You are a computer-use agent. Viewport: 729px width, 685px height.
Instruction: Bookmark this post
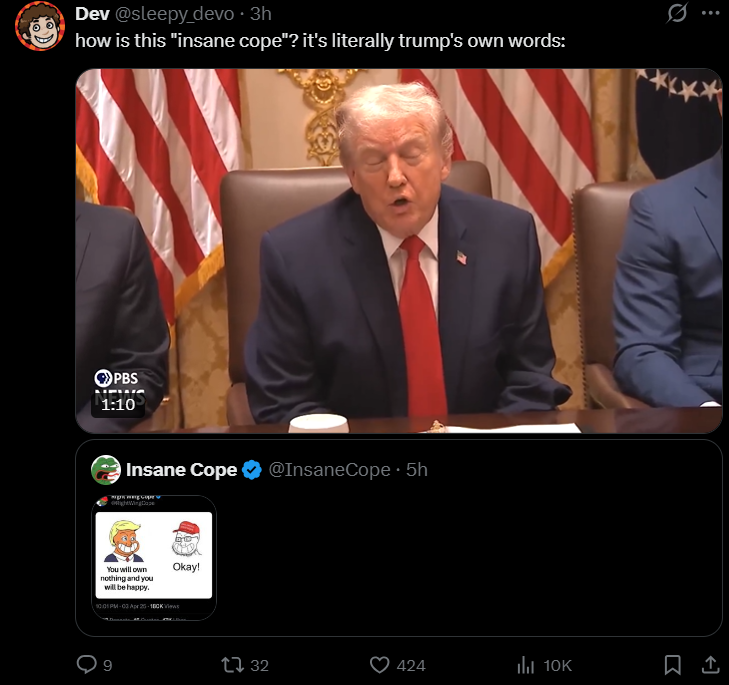point(673,665)
